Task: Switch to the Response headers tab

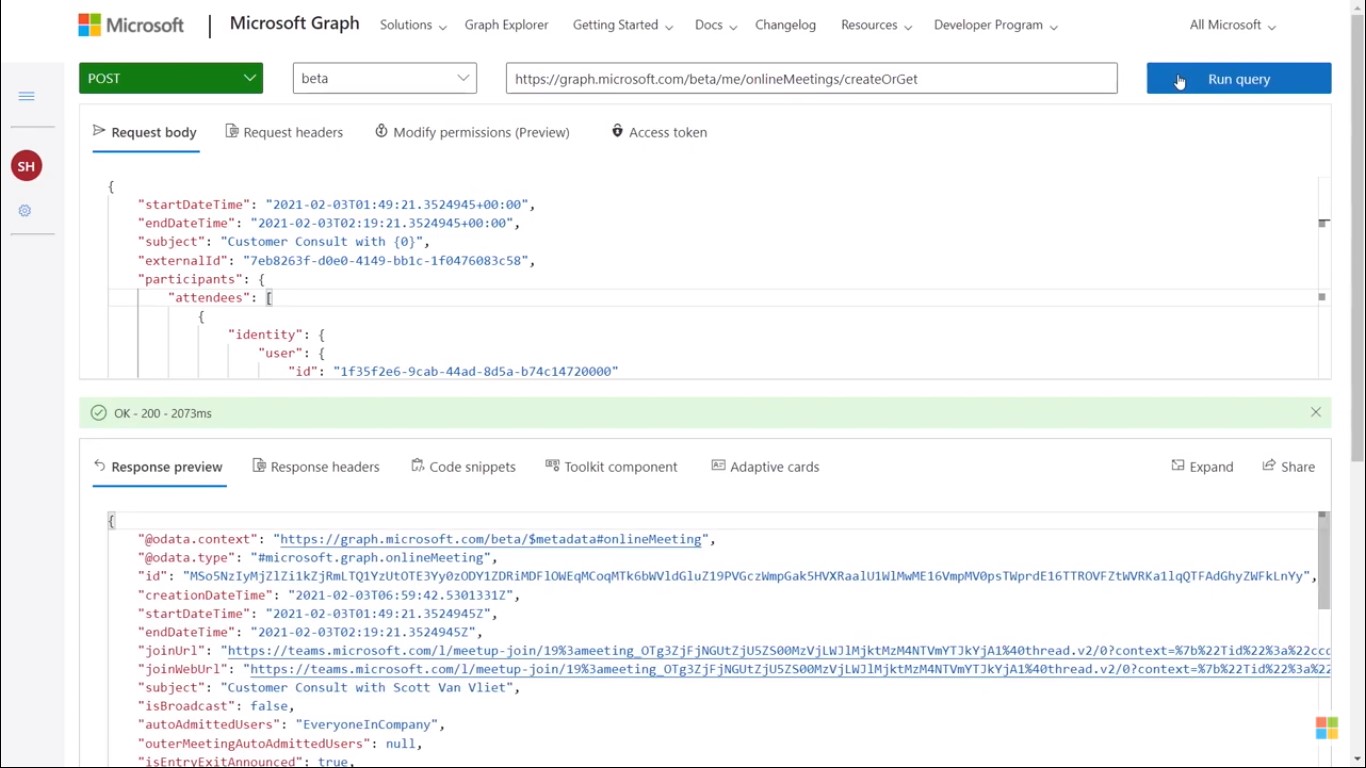Action: tap(316, 467)
